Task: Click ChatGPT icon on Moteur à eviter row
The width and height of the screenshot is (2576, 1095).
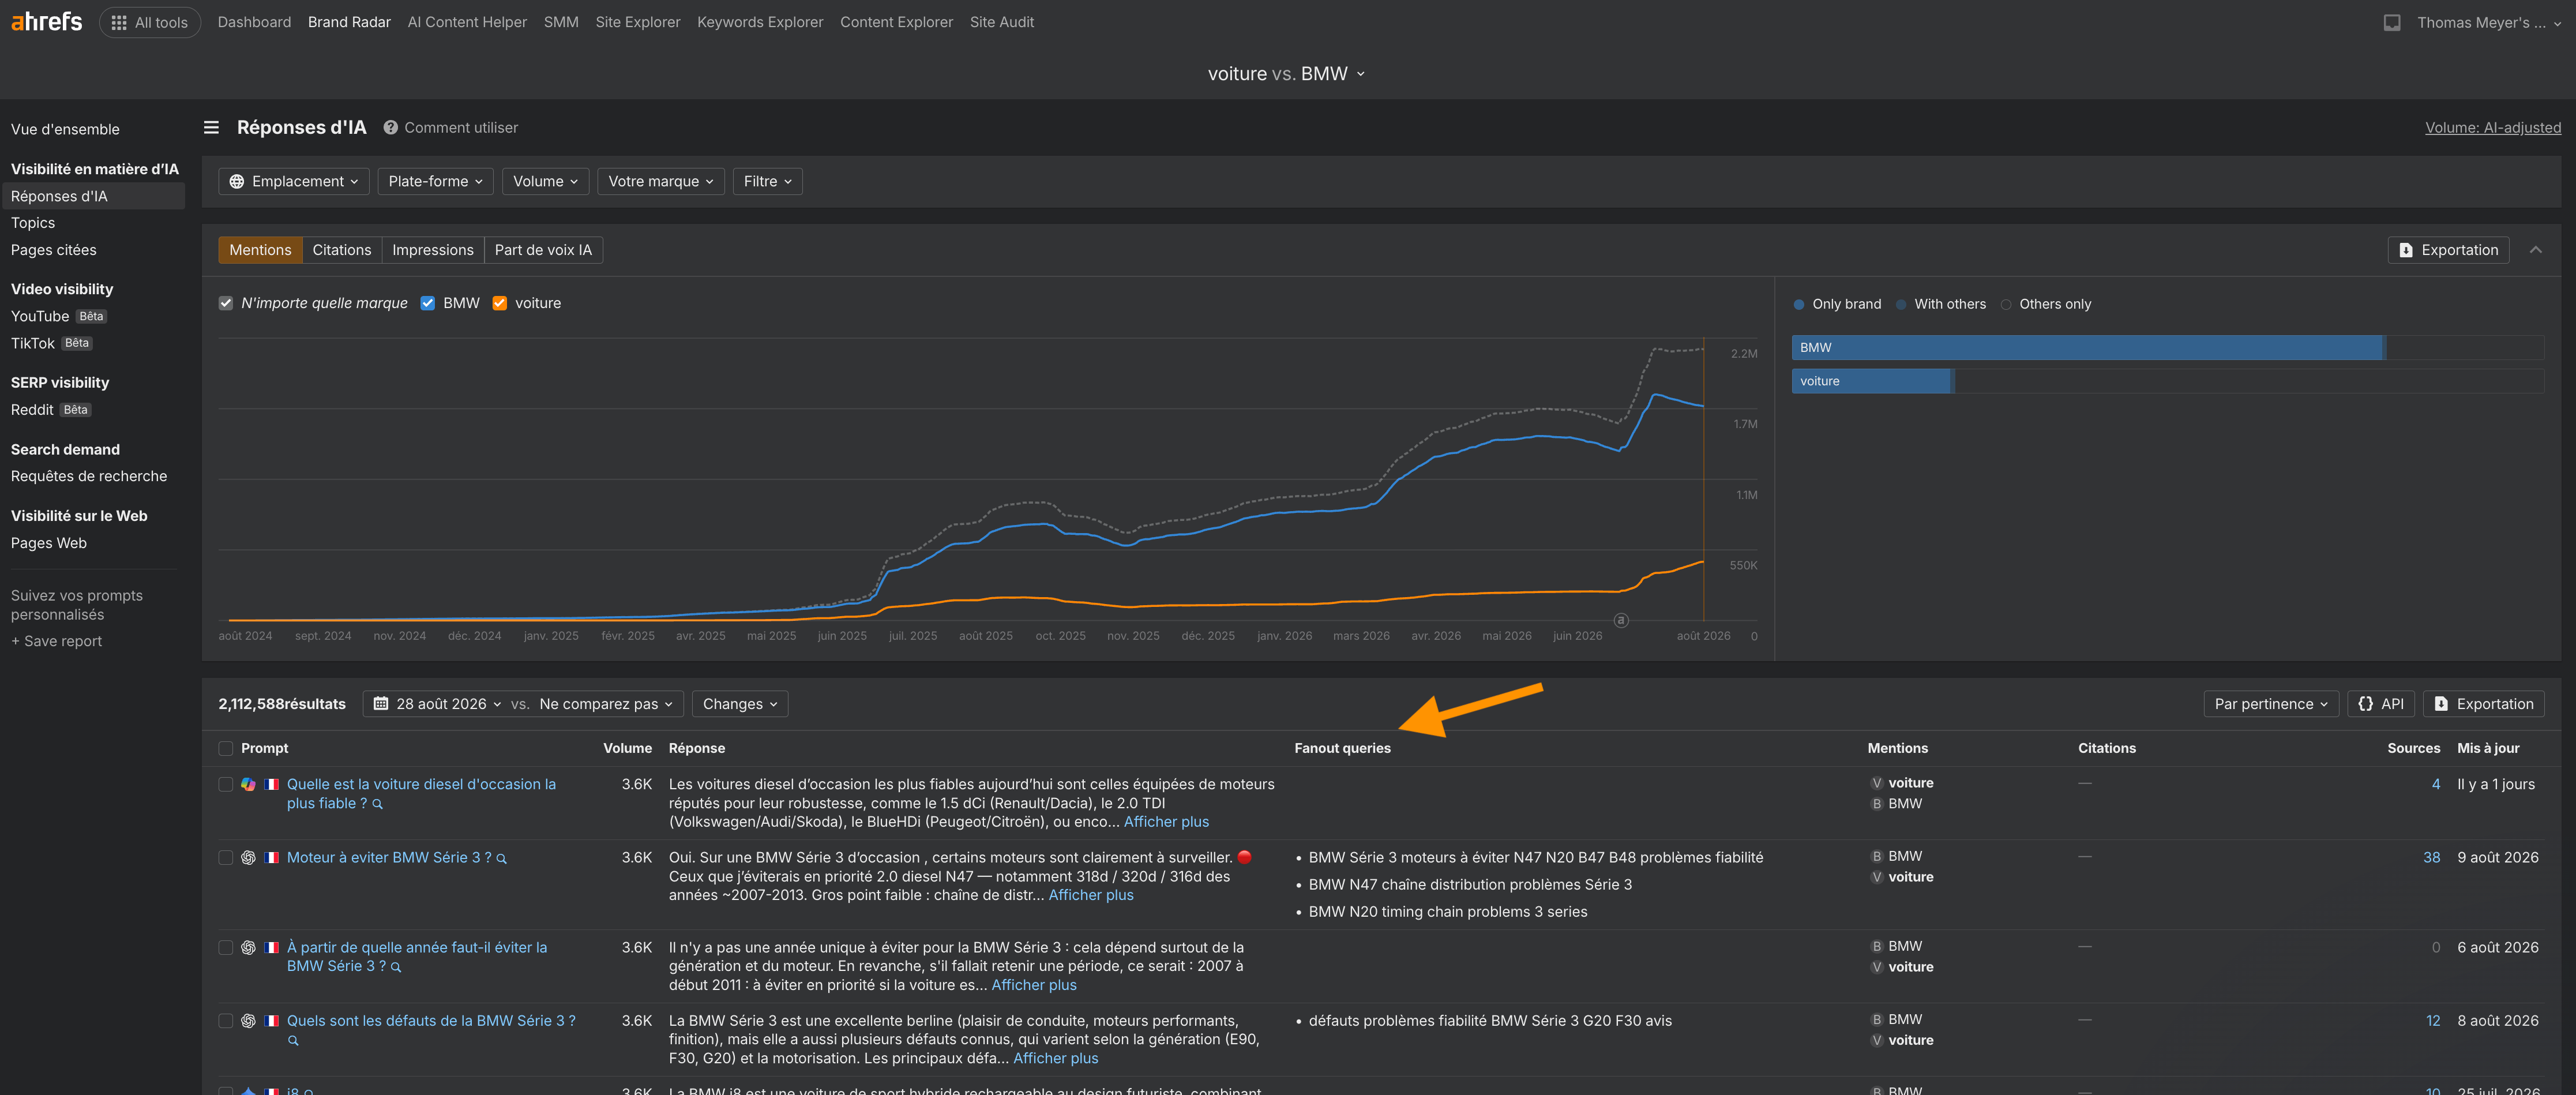Action: click(x=248, y=857)
